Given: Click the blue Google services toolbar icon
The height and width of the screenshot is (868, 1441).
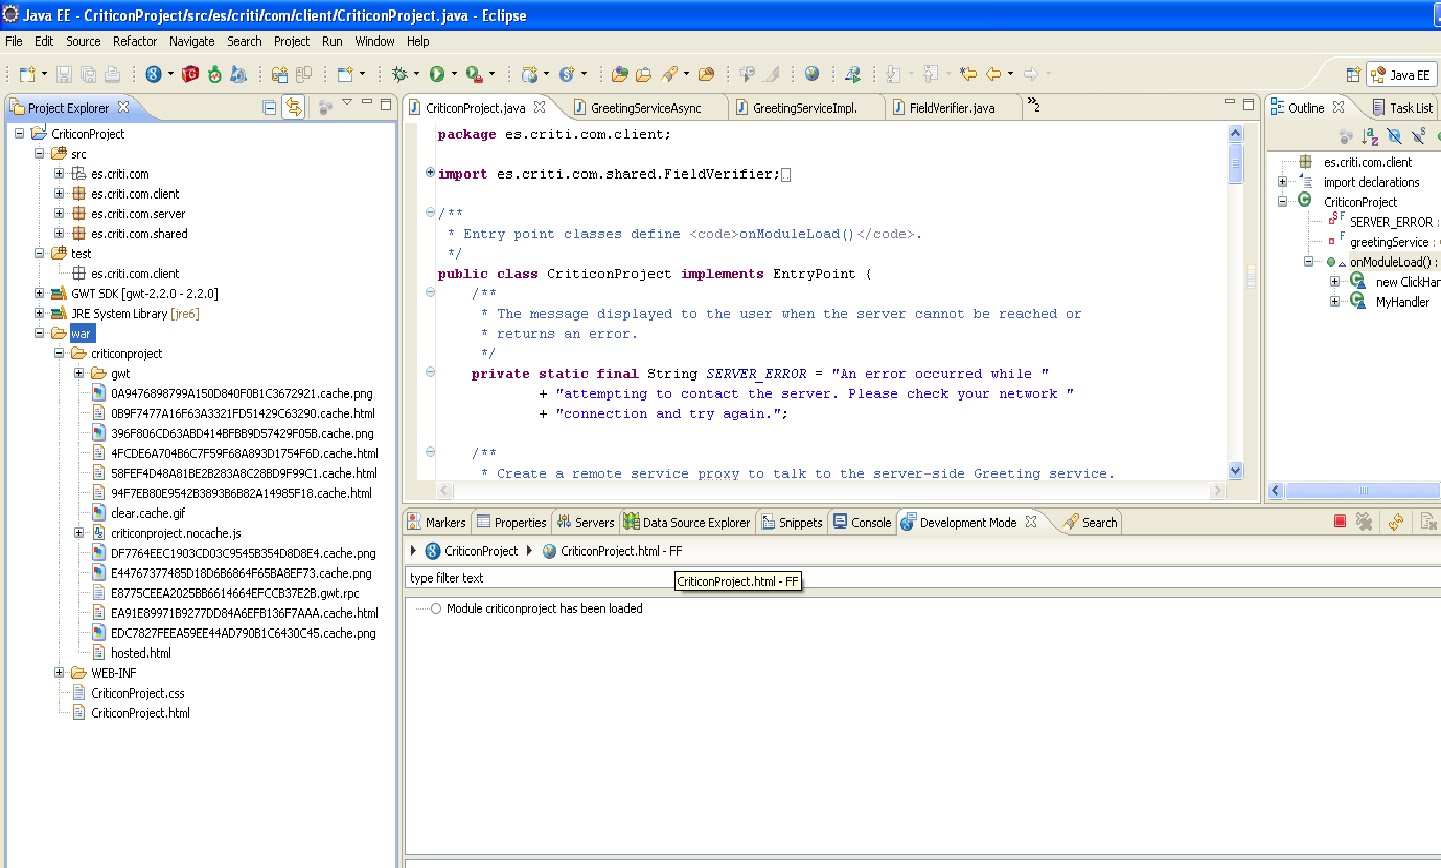Looking at the screenshot, I should 153,74.
